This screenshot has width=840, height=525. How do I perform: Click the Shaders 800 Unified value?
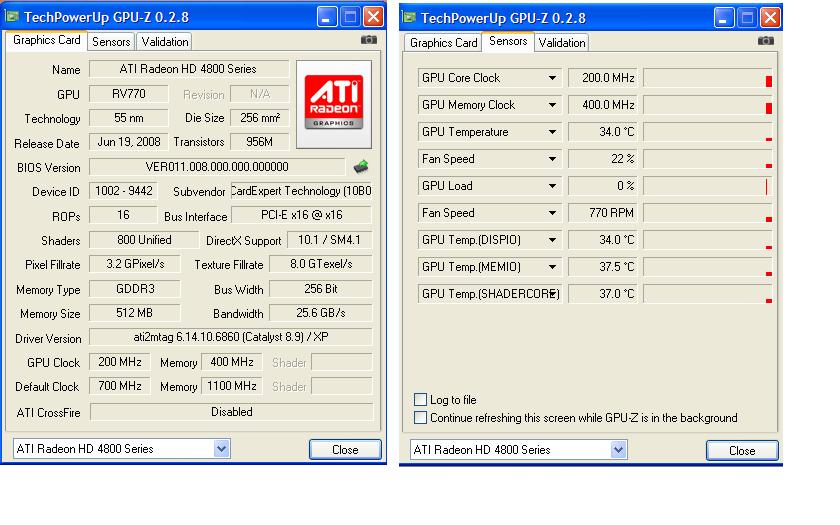pos(144,239)
